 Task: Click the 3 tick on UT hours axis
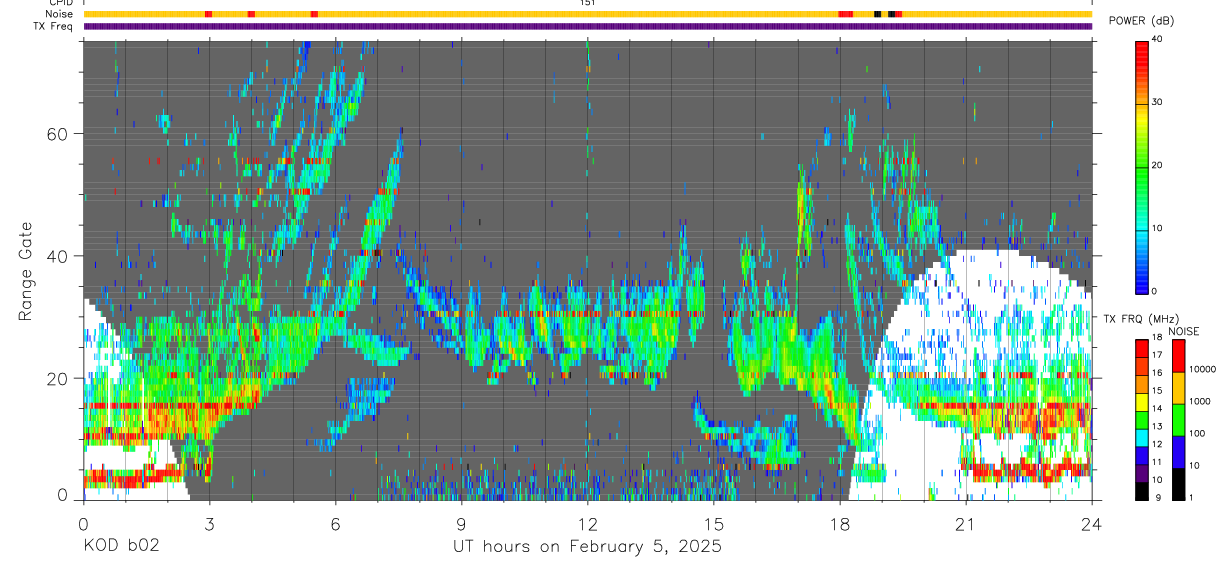[208, 523]
